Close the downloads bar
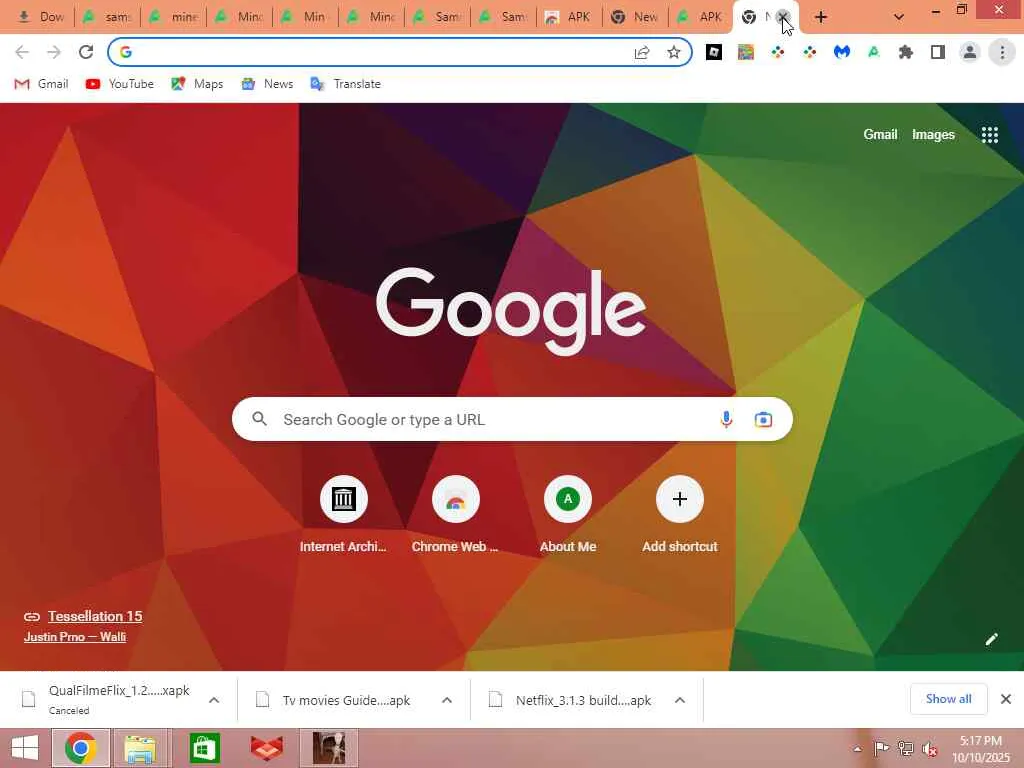1024x768 pixels. tap(1006, 699)
